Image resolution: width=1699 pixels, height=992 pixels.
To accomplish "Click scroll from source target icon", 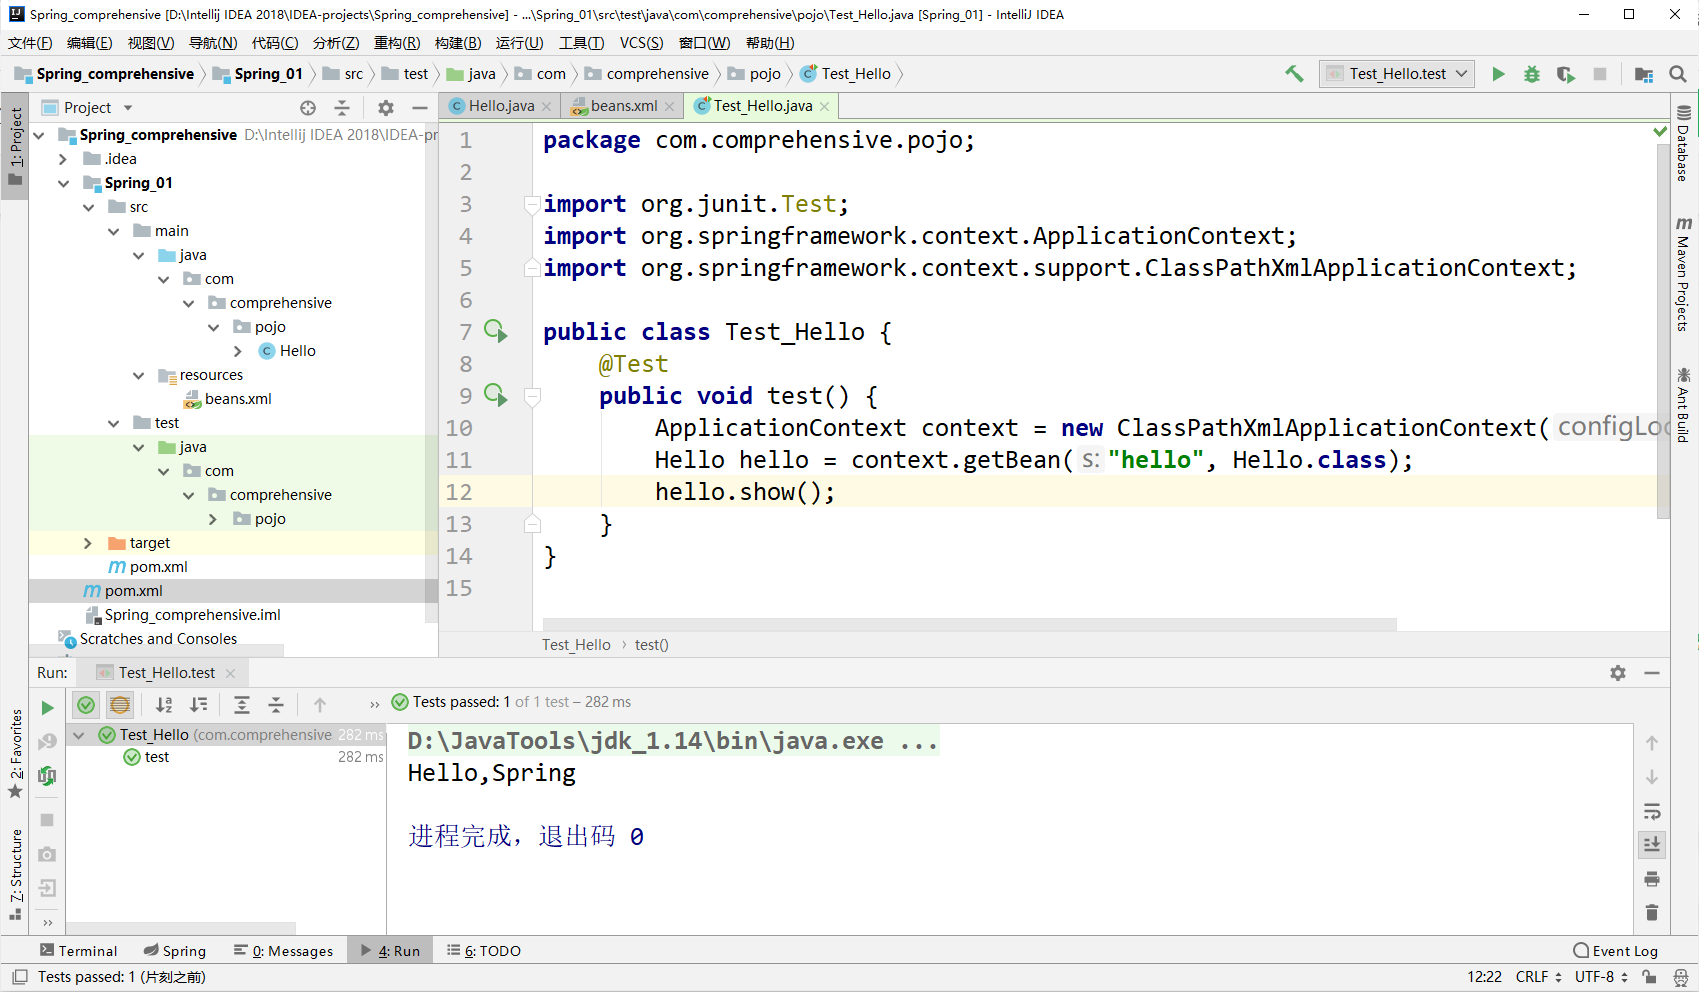I will tap(308, 108).
